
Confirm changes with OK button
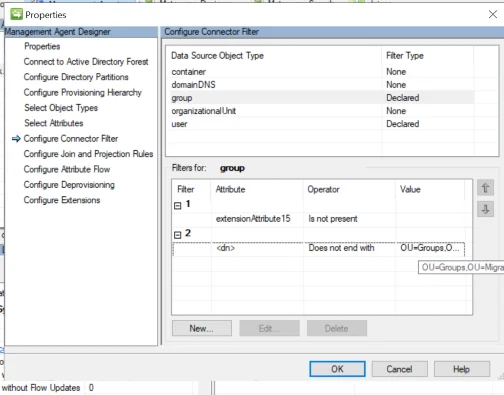(337, 369)
